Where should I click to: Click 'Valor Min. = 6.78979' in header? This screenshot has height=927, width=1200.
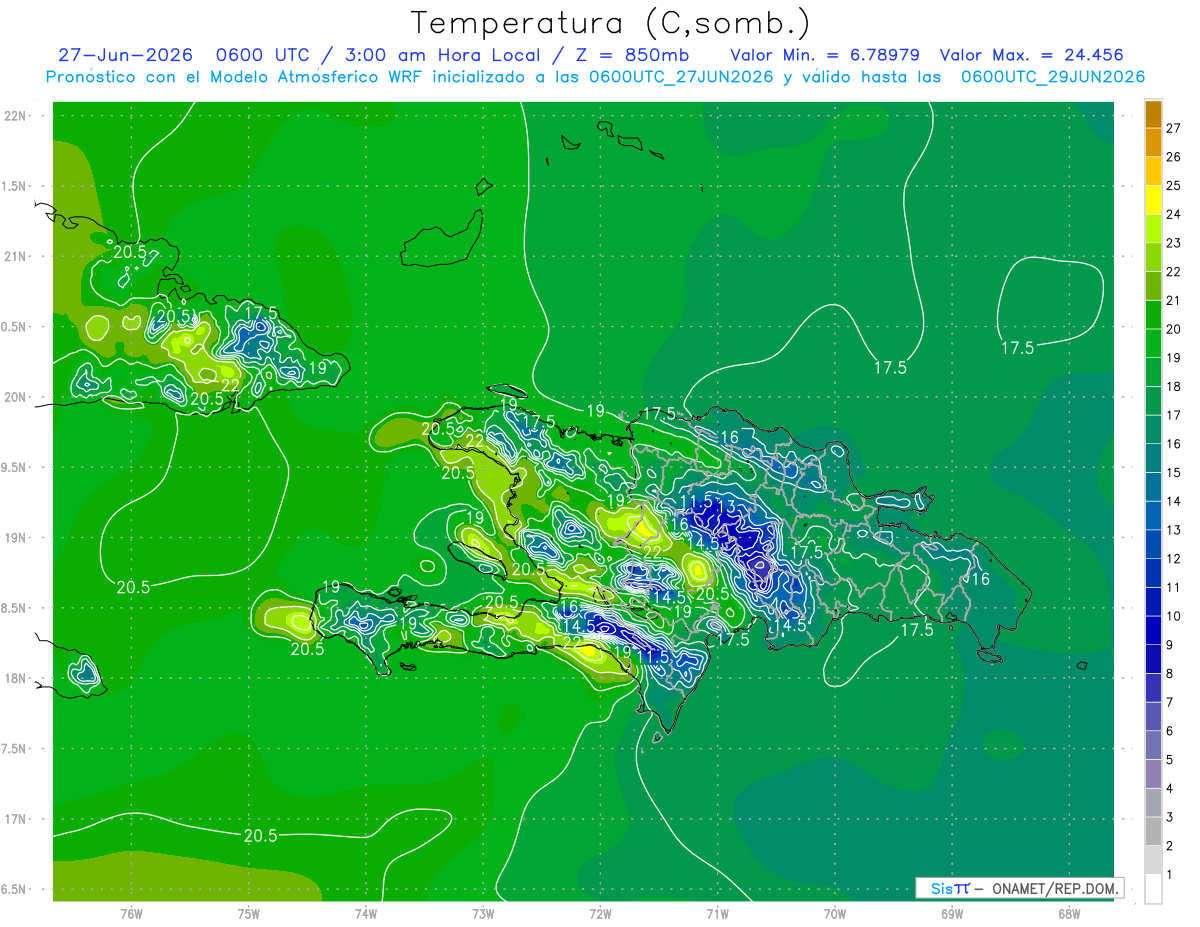pos(825,55)
